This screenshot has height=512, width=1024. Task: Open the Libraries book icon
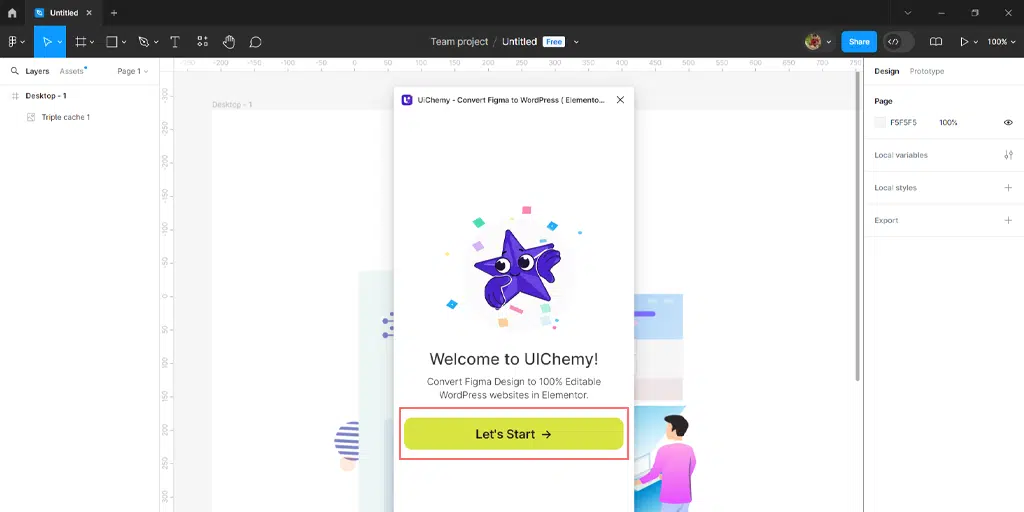tap(936, 42)
